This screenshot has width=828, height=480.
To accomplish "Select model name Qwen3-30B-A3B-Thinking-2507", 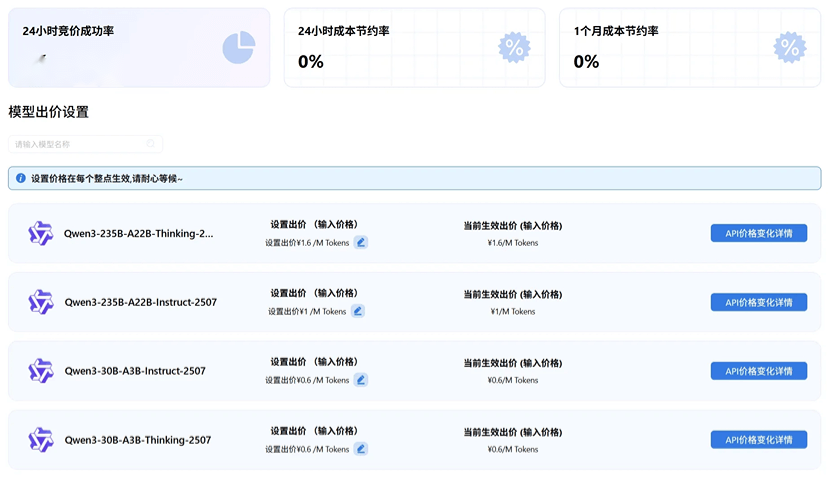I will 138,440.
